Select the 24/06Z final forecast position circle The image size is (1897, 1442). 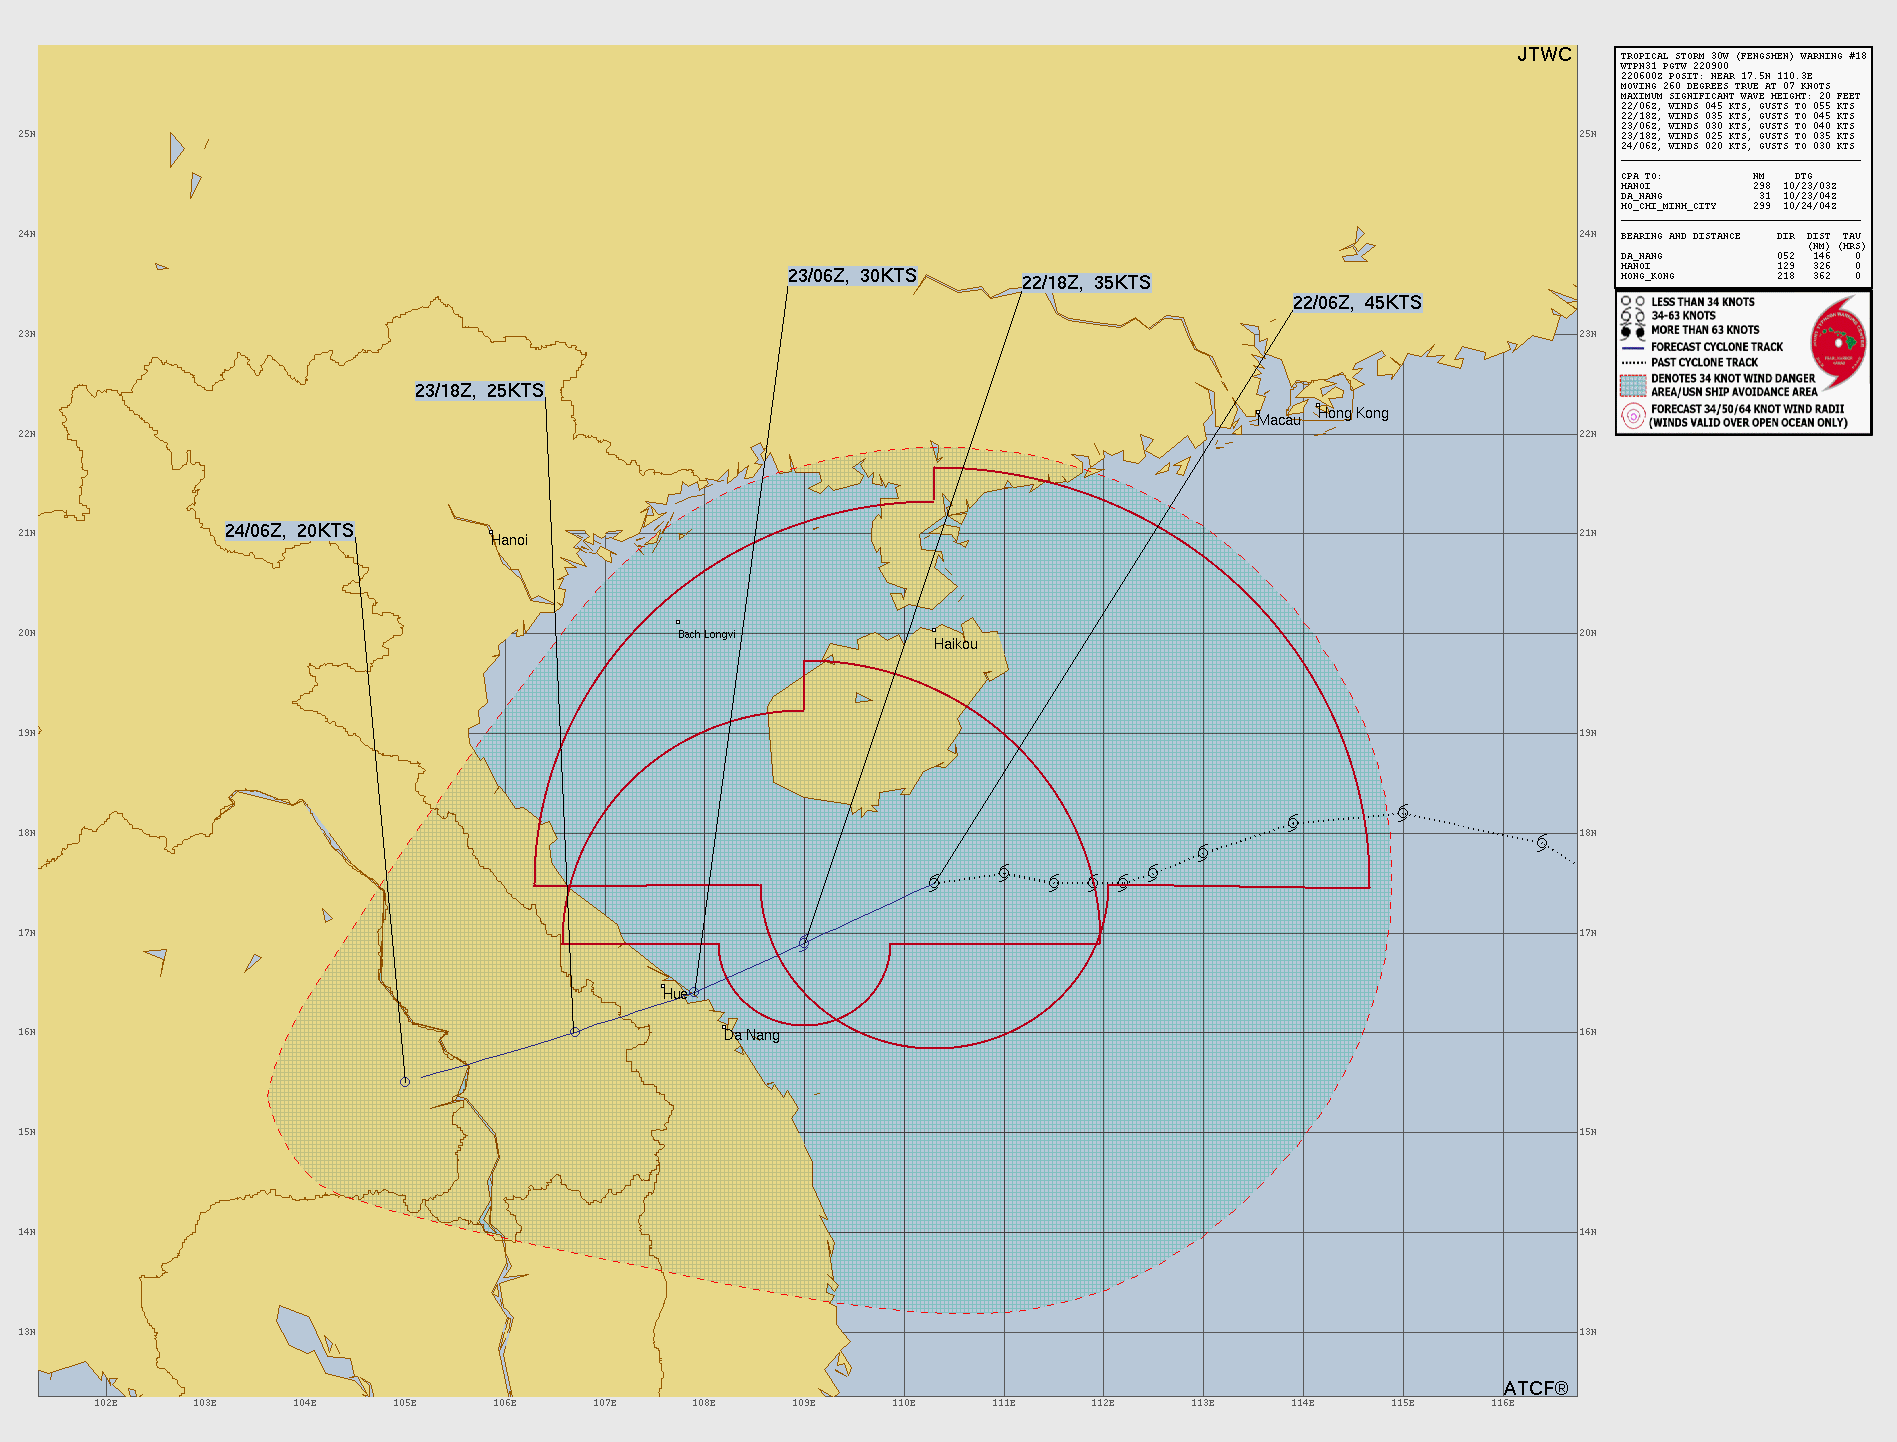[x=405, y=1082]
